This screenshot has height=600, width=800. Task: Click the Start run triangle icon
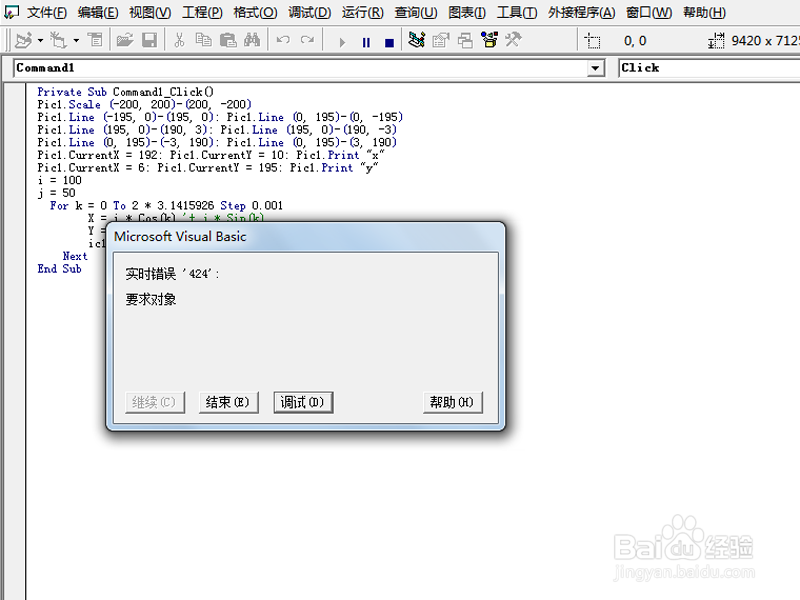pos(342,42)
